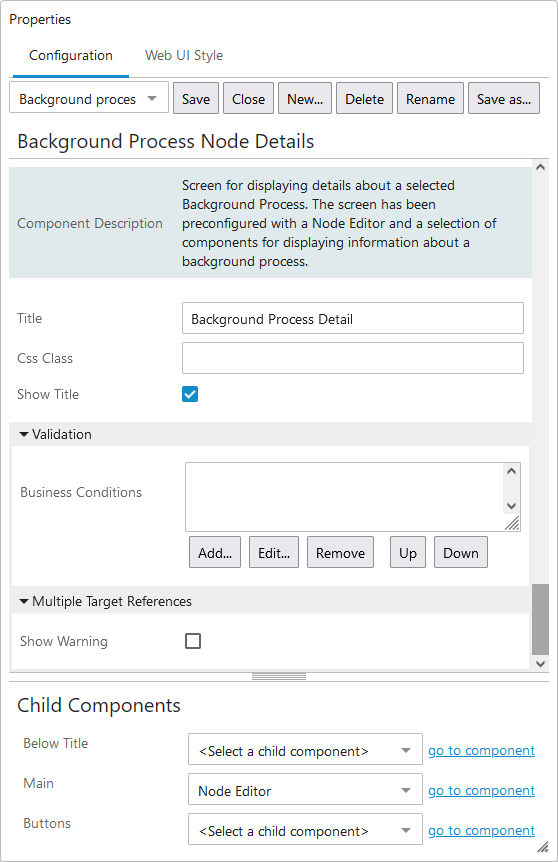Switch to the Web UI Style tab
The image size is (558, 862).
tap(184, 56)
